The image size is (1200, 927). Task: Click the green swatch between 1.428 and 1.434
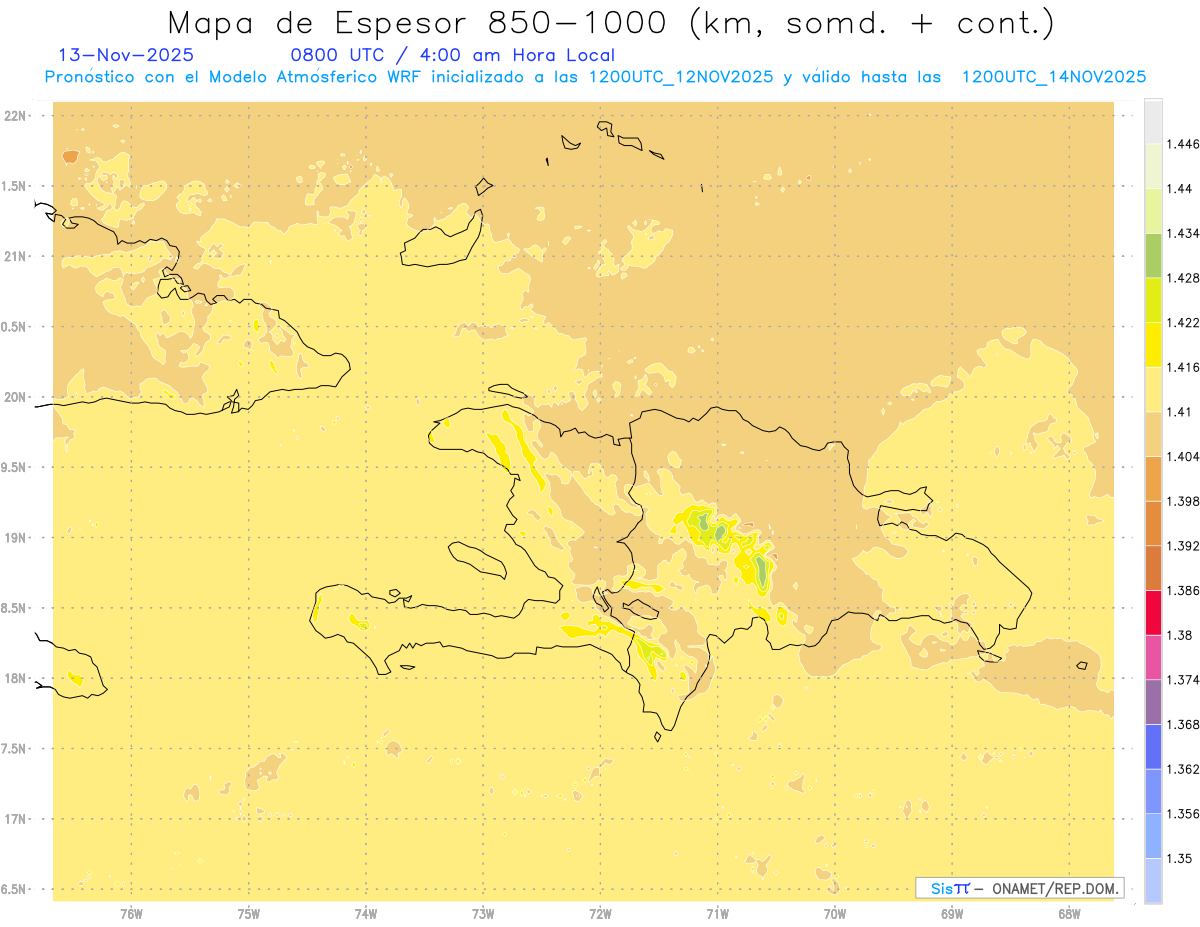pos(1153,255)
